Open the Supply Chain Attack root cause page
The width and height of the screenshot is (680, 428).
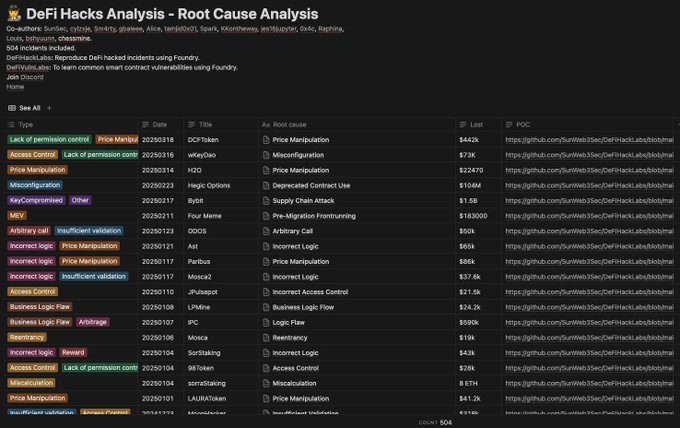[303, 201]
